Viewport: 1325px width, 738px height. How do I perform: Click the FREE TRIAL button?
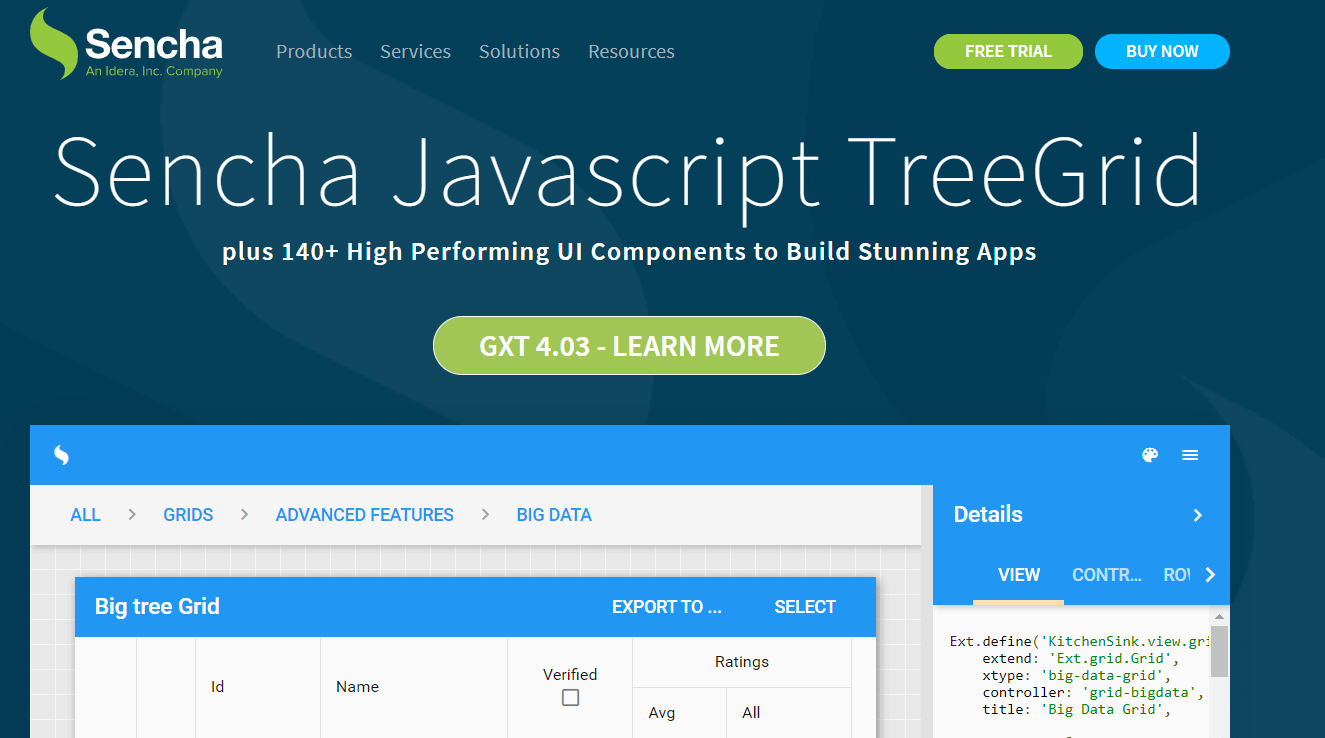pos(1008,51)
